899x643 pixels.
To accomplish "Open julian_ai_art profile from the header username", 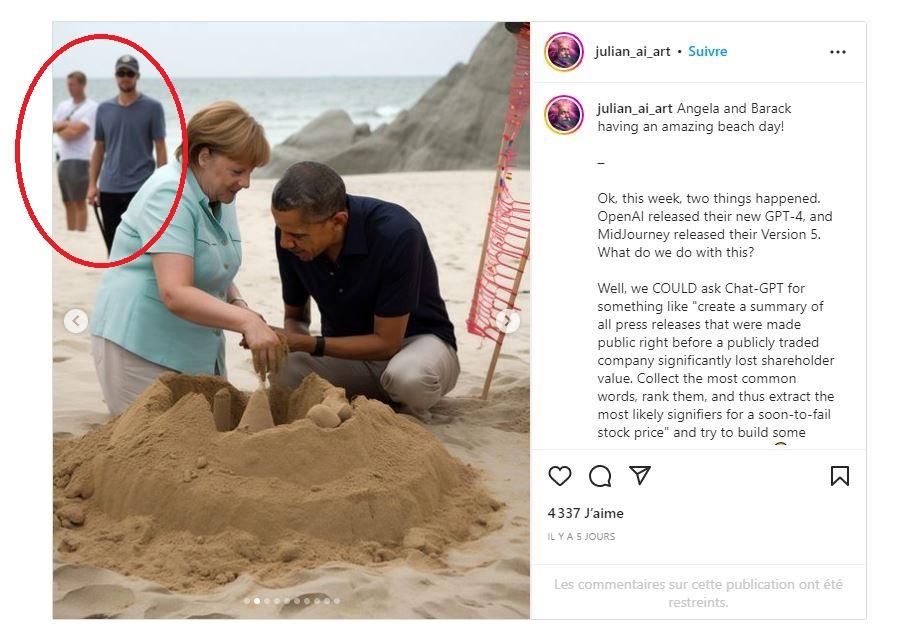I will pyautogui.click(x=632, y=51).
